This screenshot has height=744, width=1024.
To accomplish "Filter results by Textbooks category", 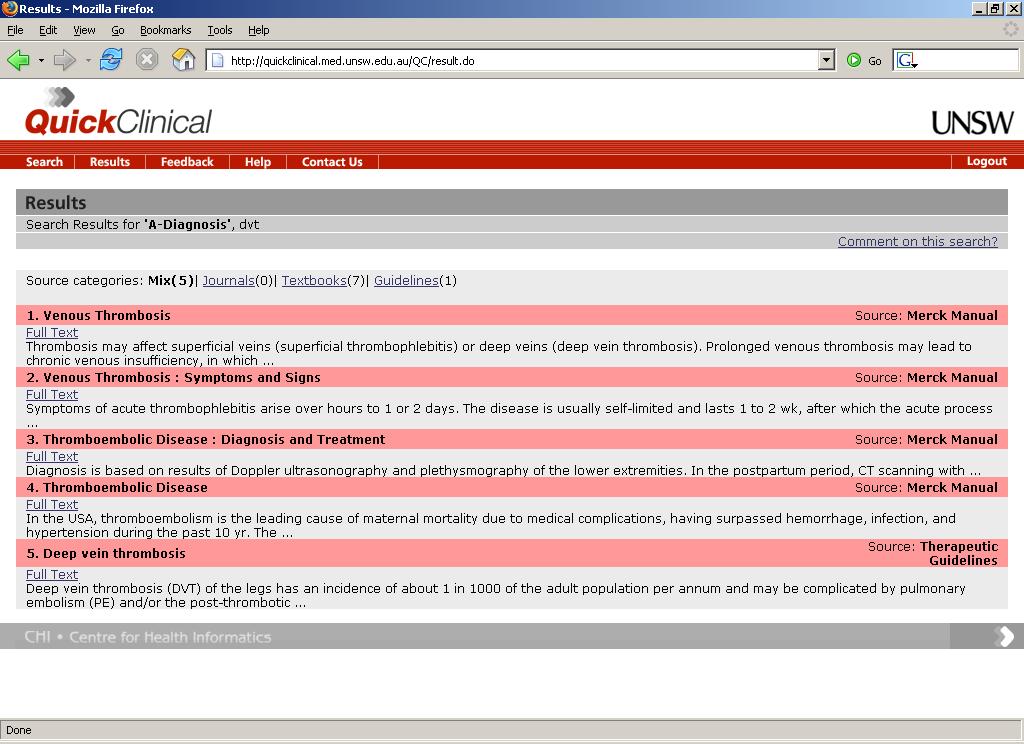I will [x=313, y=281].
